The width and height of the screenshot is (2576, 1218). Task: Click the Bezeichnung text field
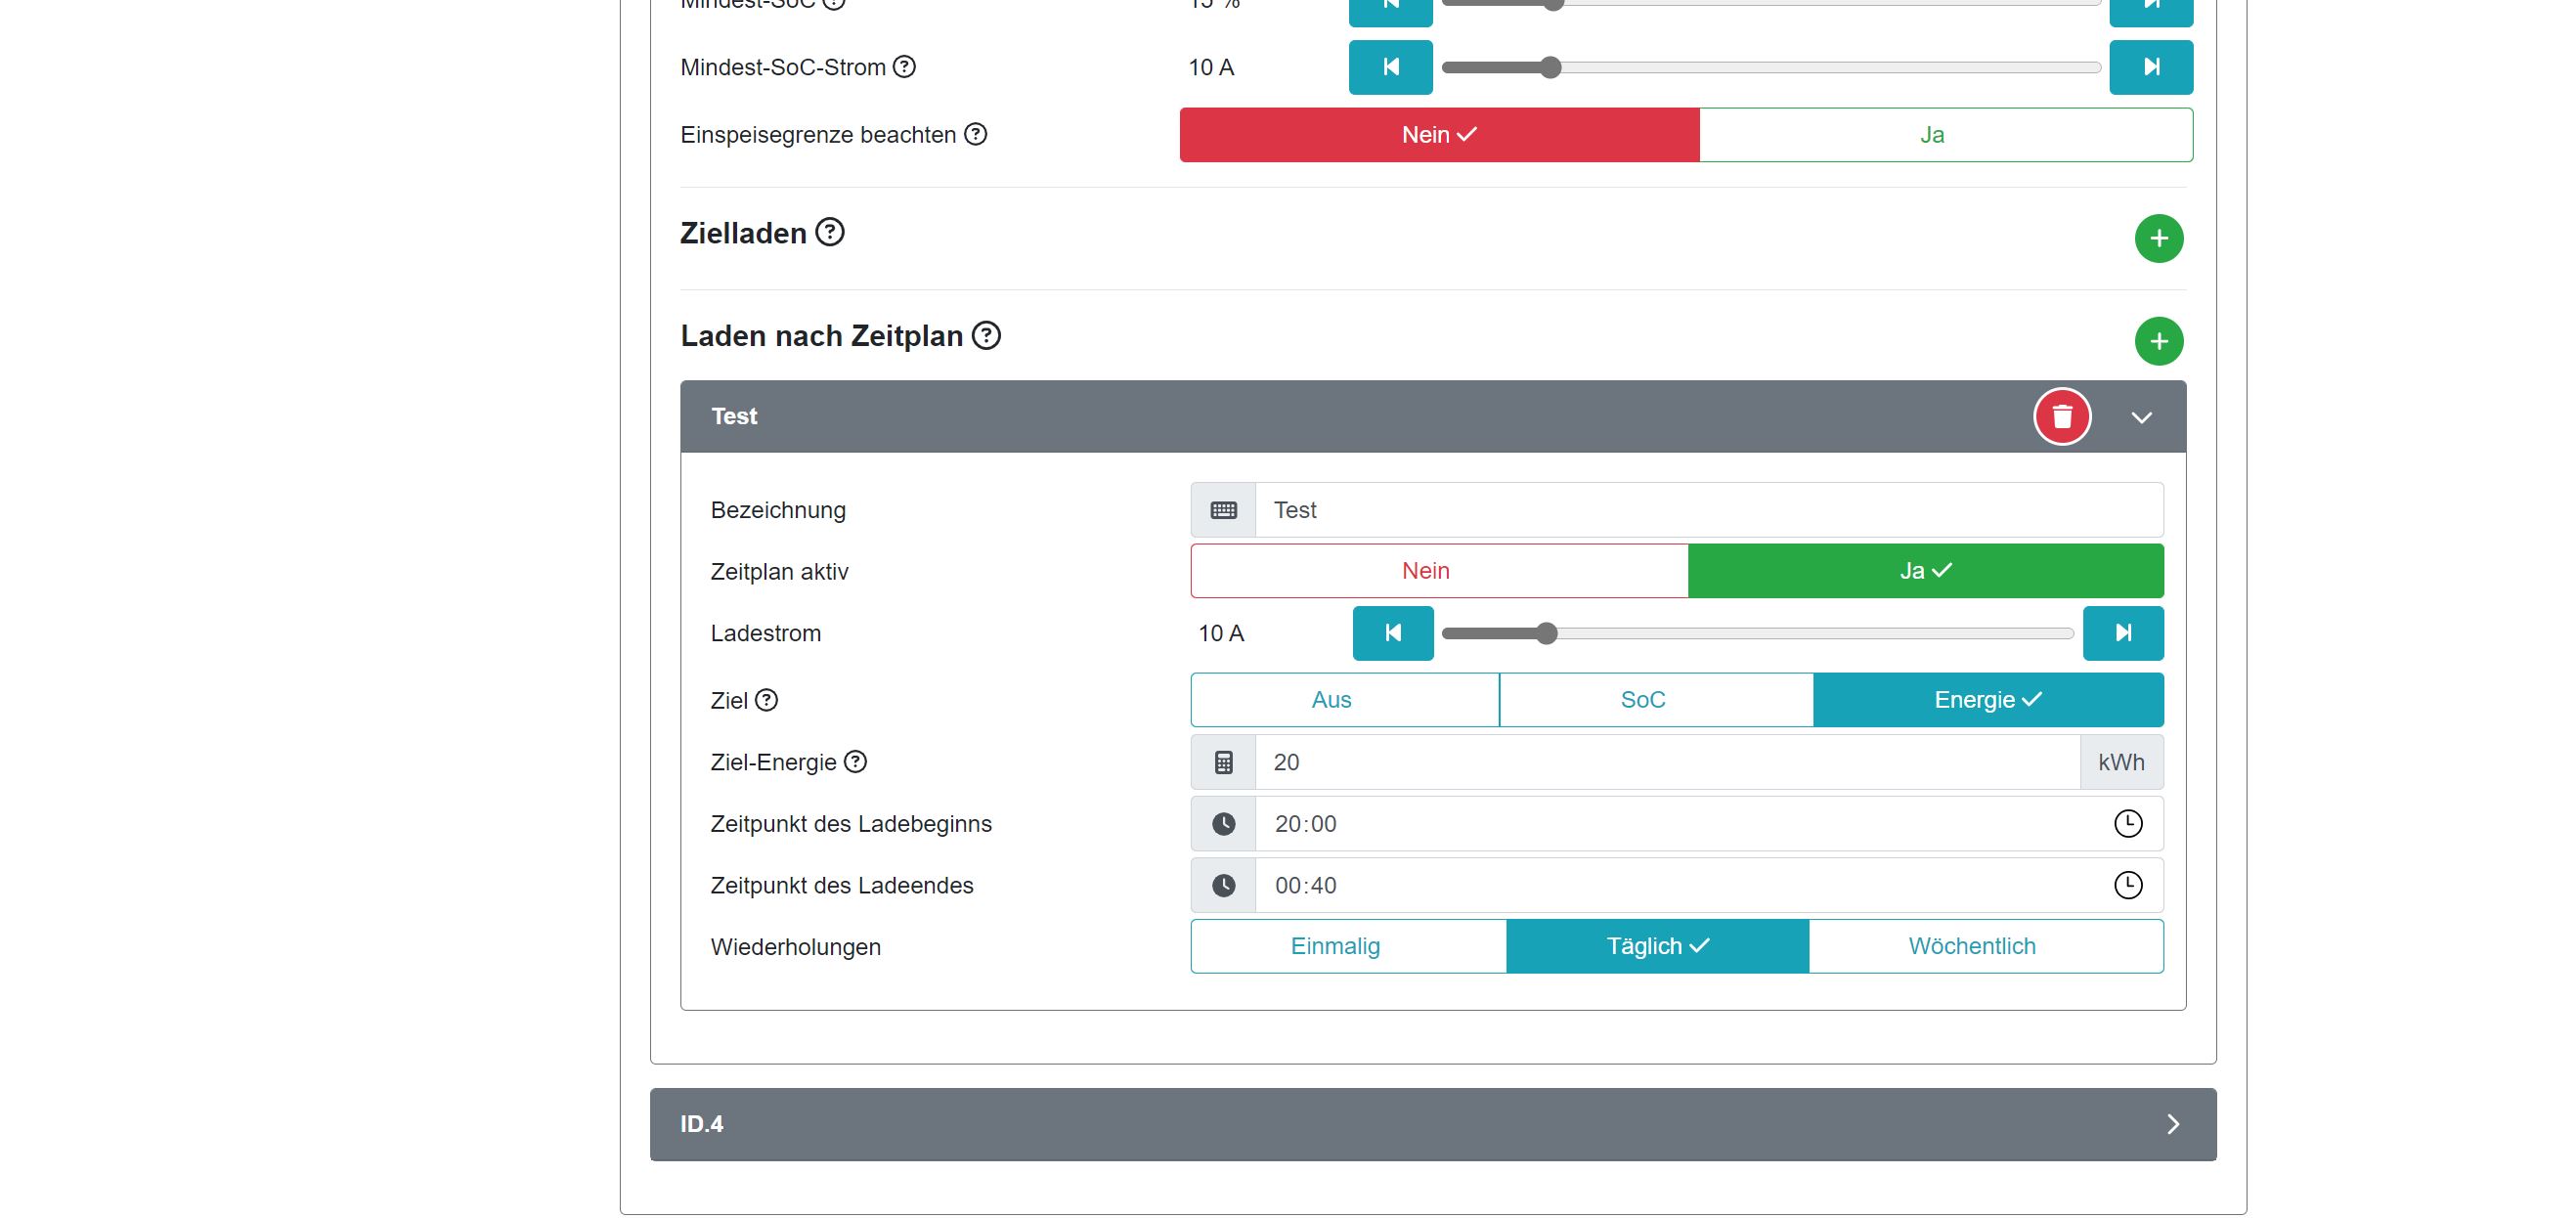(x=1707, y=510)
